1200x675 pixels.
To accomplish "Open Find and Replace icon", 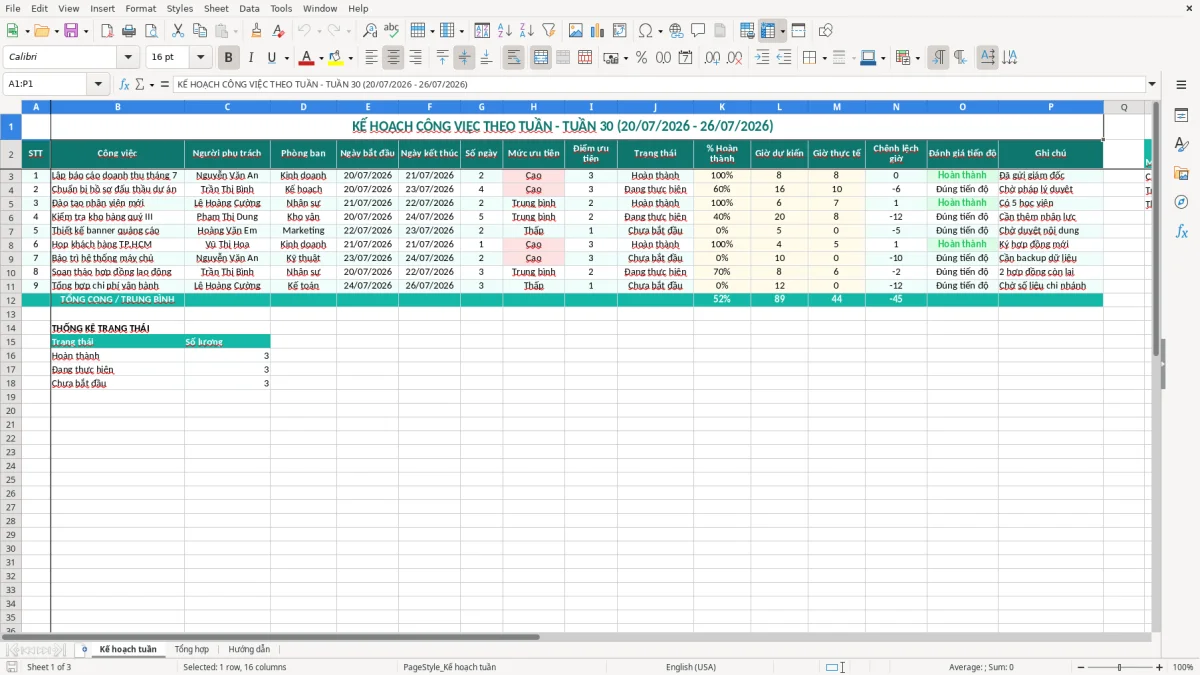I will [370, 31].
